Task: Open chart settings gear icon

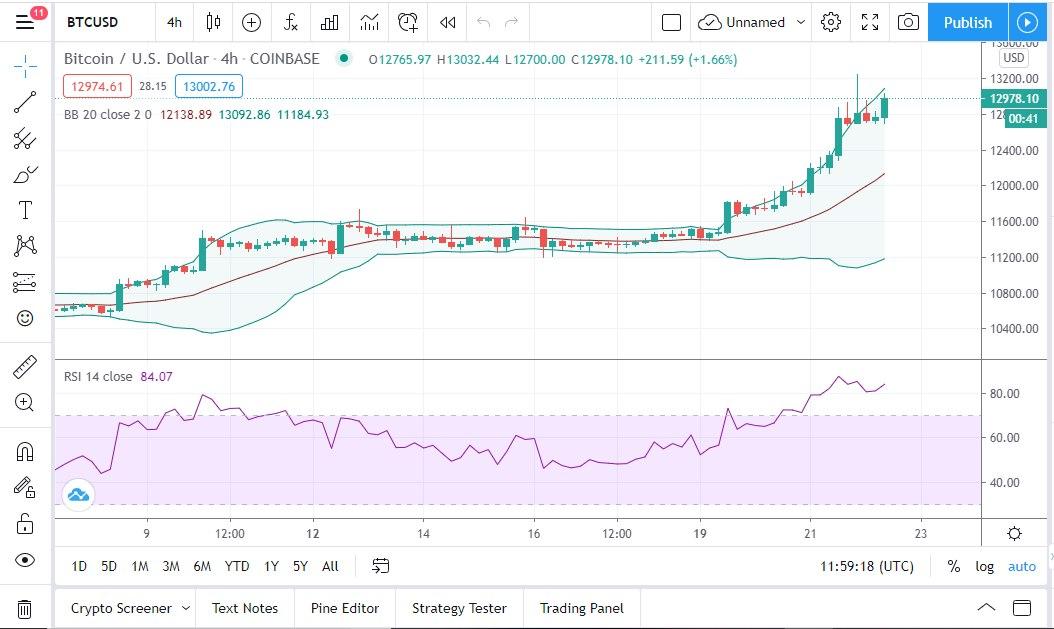Action: [831, 22]
